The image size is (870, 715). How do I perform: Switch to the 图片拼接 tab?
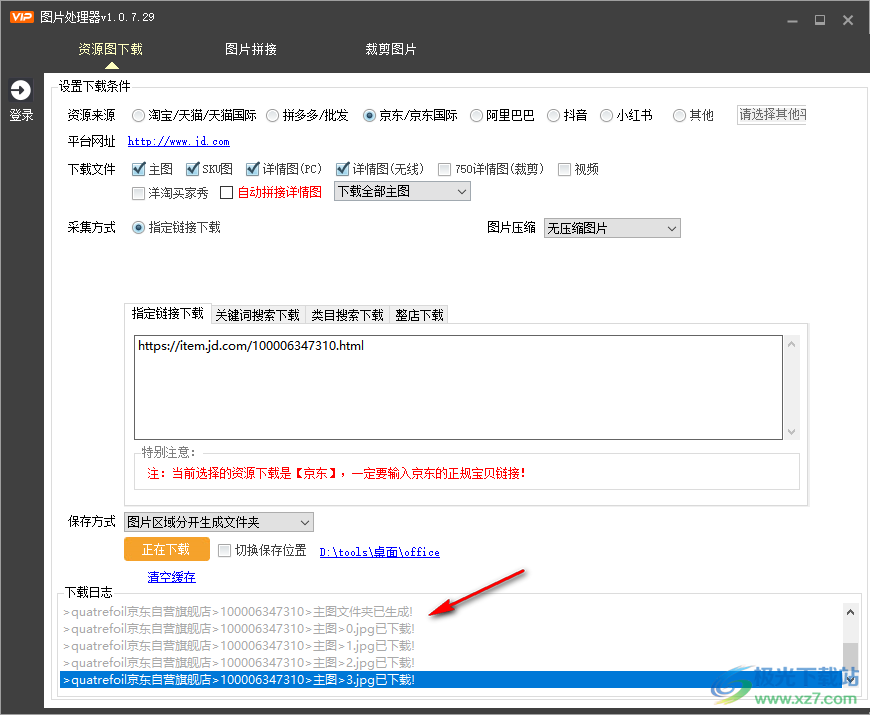click(x=251, y=48)
